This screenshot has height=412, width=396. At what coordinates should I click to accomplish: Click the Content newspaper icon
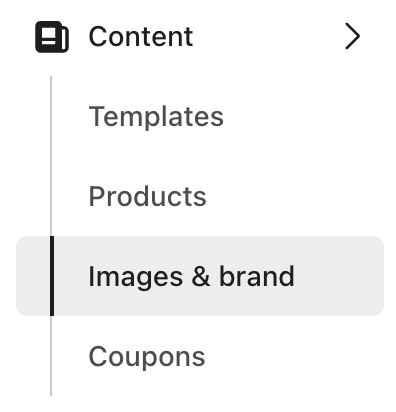tap(52, 37)
